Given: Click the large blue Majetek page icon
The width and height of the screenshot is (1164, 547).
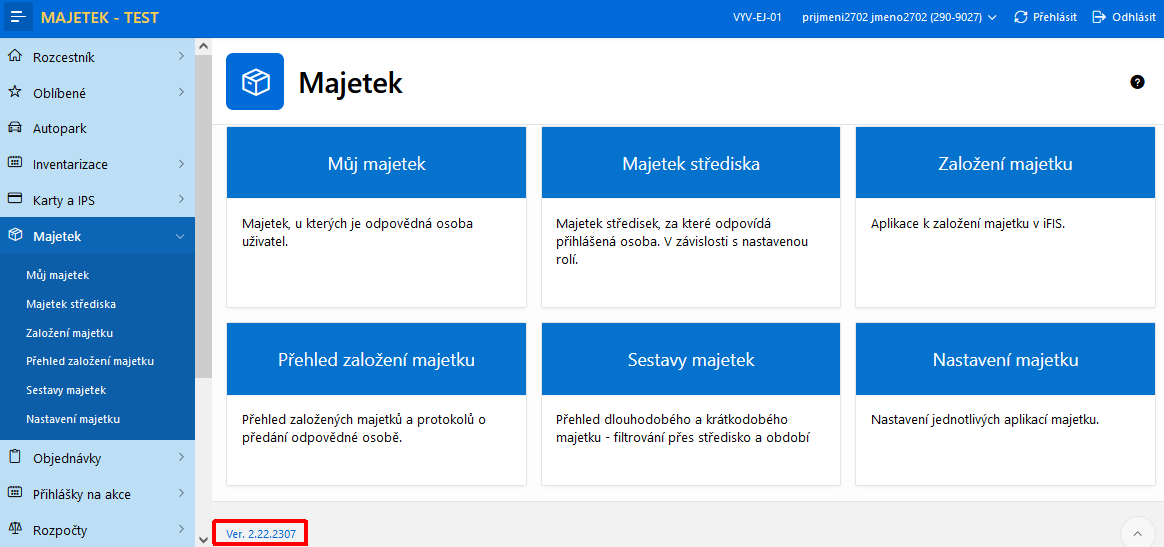Looking at the screenshot, I should (x=255, y=82).
